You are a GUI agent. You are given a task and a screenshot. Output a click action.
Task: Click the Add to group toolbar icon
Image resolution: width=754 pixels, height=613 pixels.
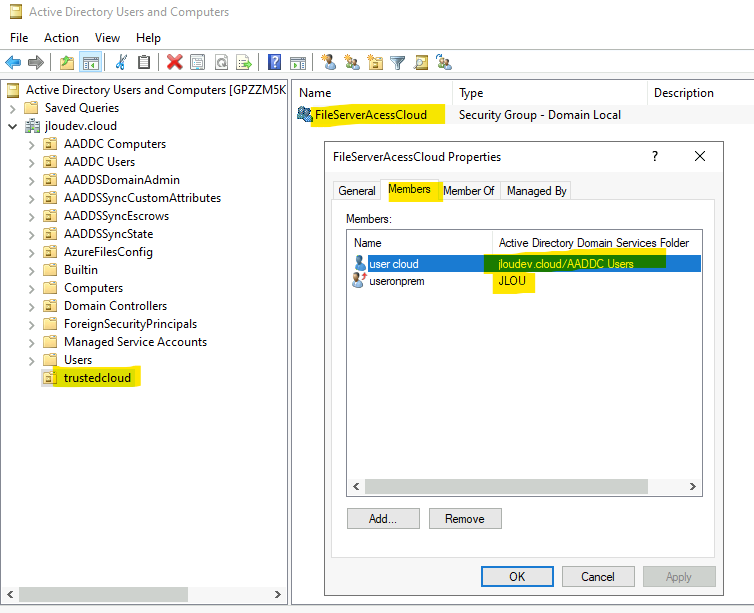coord(444,62)
